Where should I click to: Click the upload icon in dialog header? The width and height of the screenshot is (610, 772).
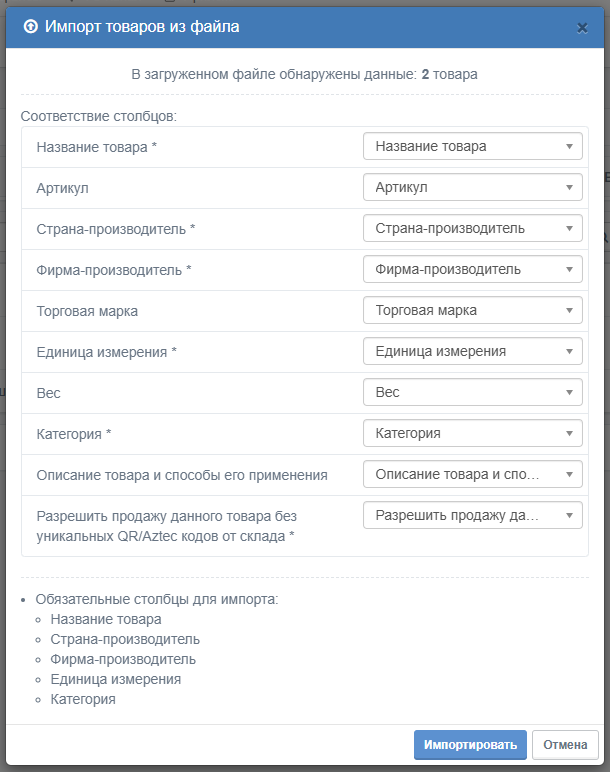(x=31, y=27)
